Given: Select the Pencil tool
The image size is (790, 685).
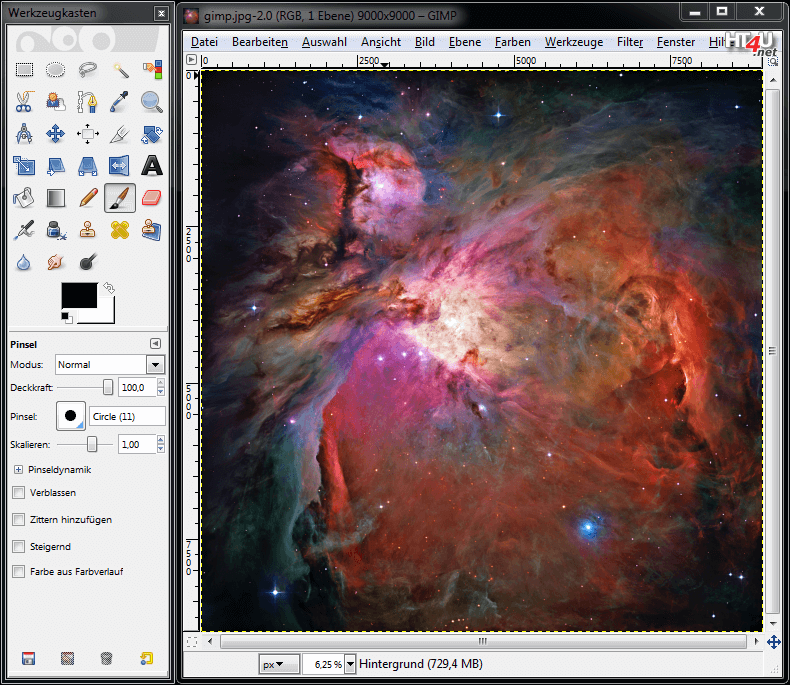Looking at the screenshot, I should pyautogui.click(x=88, y=198).
